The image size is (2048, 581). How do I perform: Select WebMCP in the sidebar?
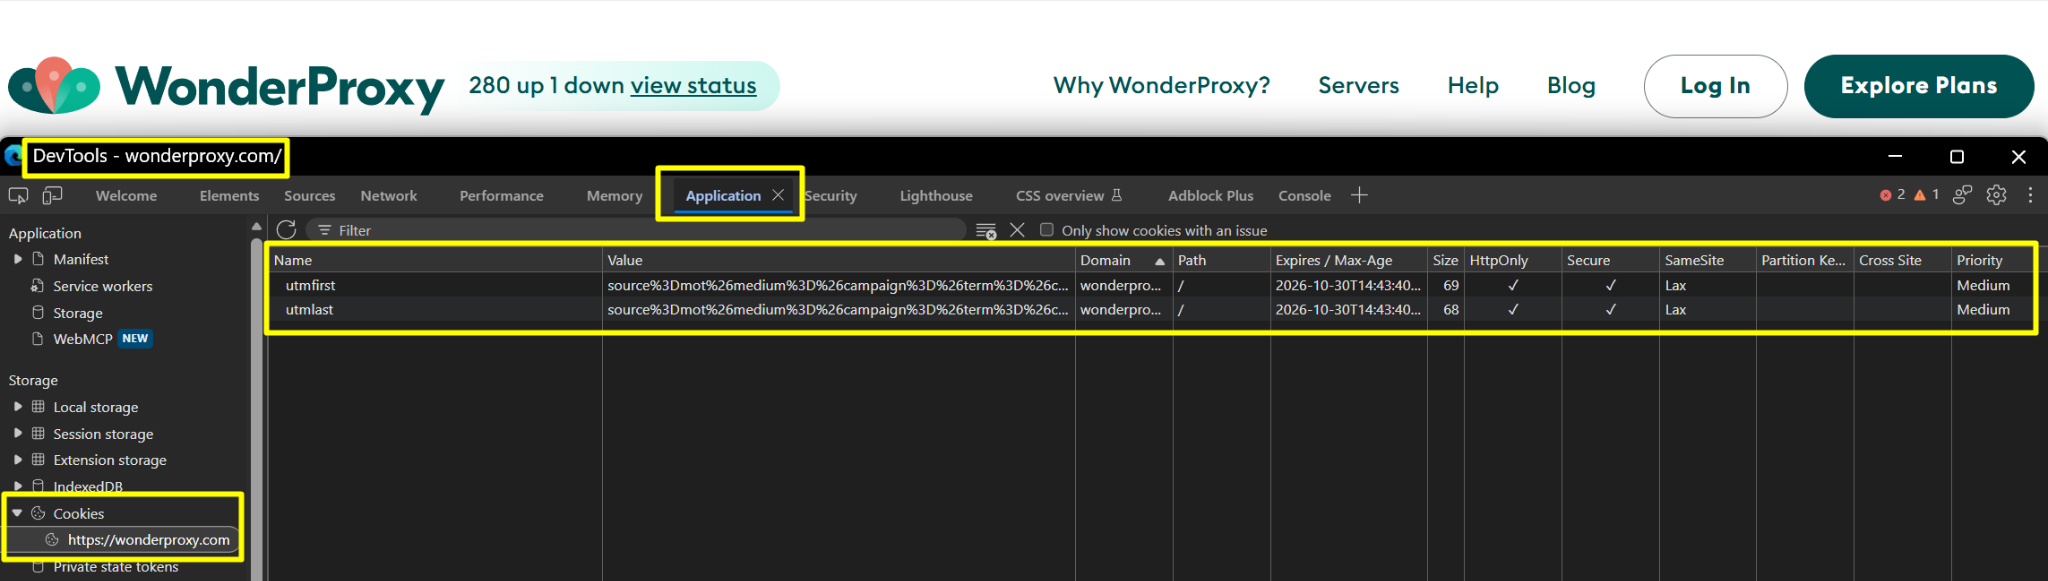click(x=83, y=339)
